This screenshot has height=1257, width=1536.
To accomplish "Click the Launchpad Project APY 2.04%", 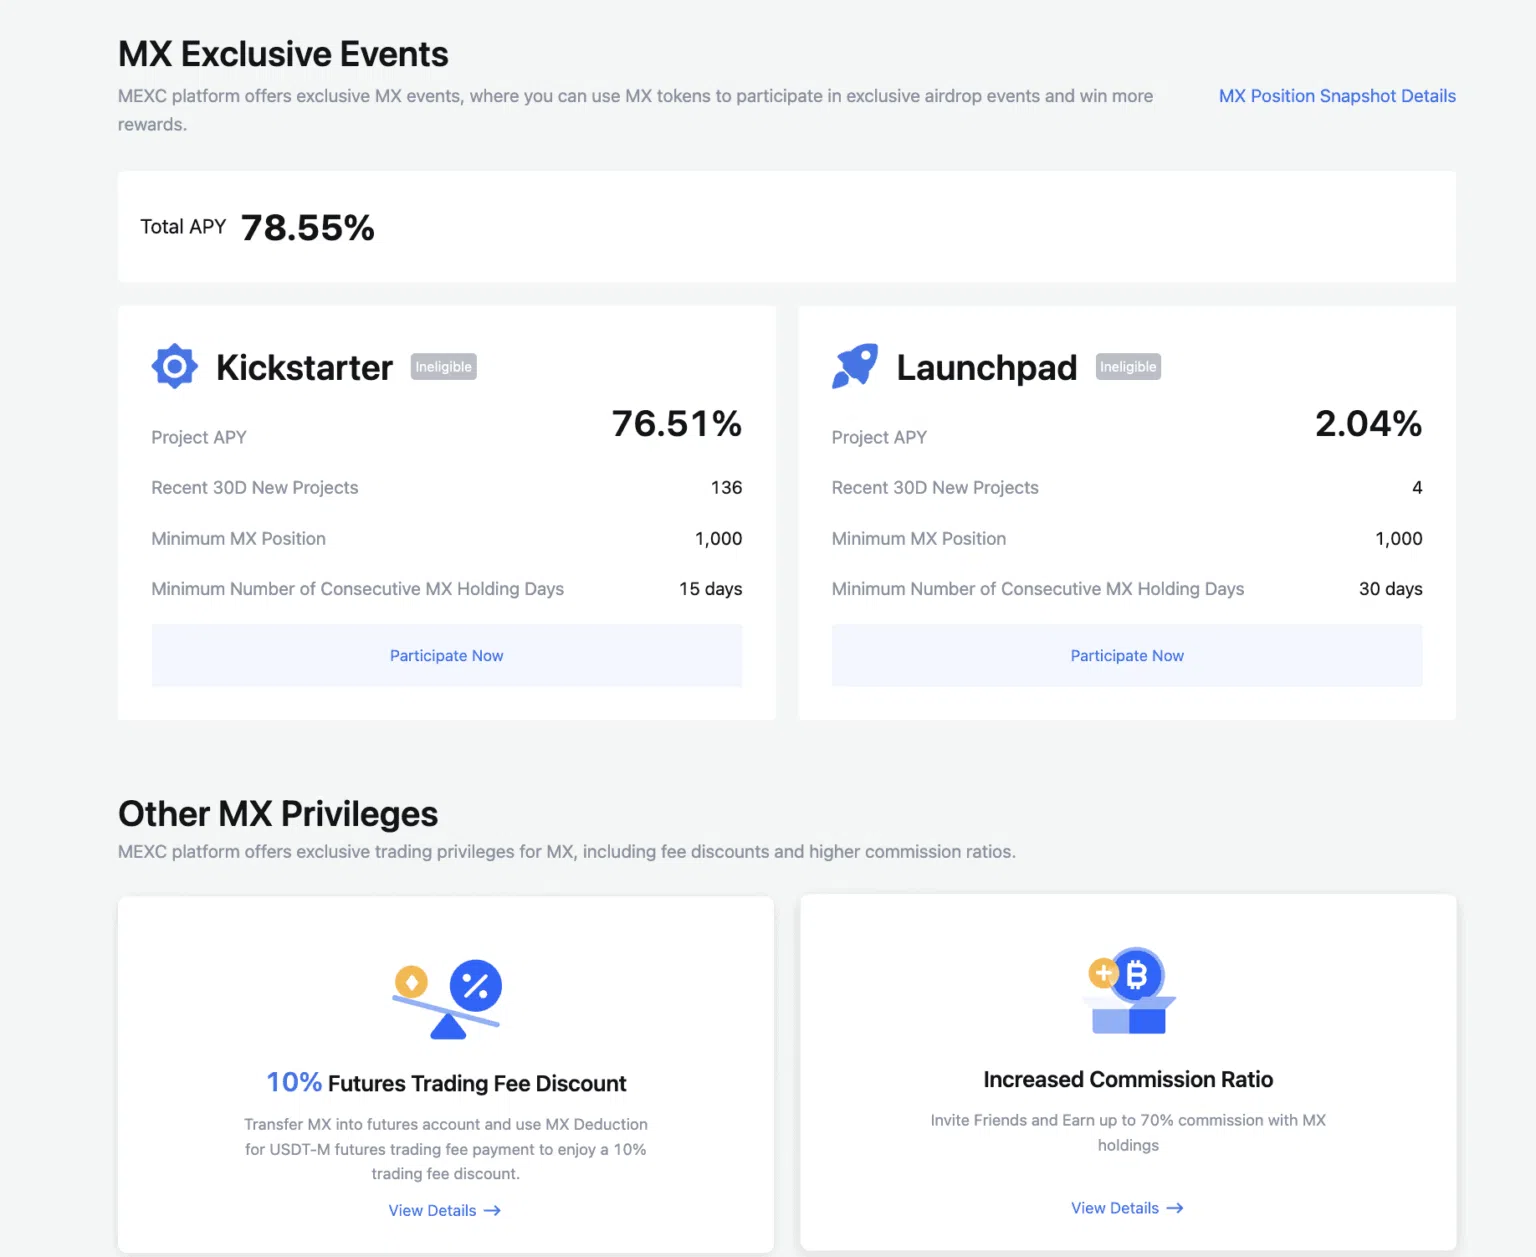I will tap(1369, 424).
